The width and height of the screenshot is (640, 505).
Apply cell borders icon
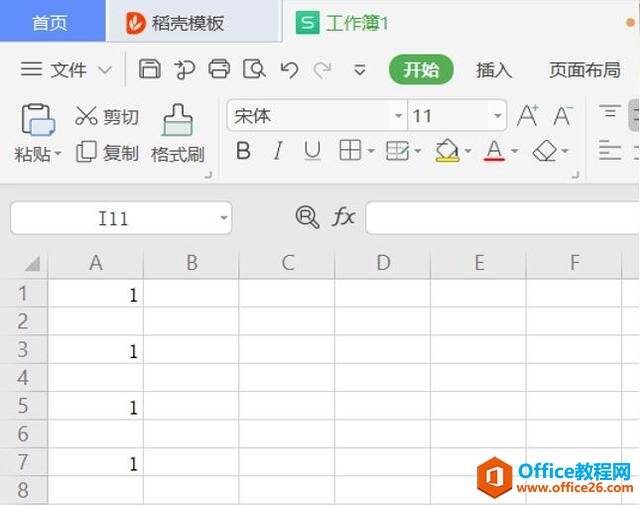[x=350, y=150]
